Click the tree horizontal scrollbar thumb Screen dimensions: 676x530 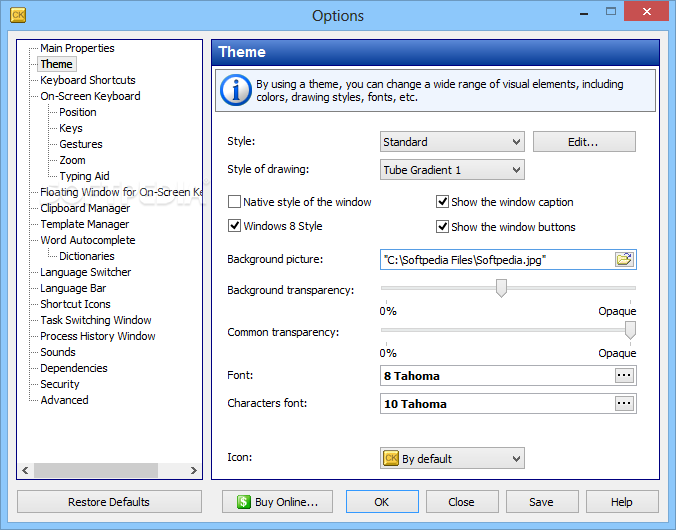pos(96,470)
